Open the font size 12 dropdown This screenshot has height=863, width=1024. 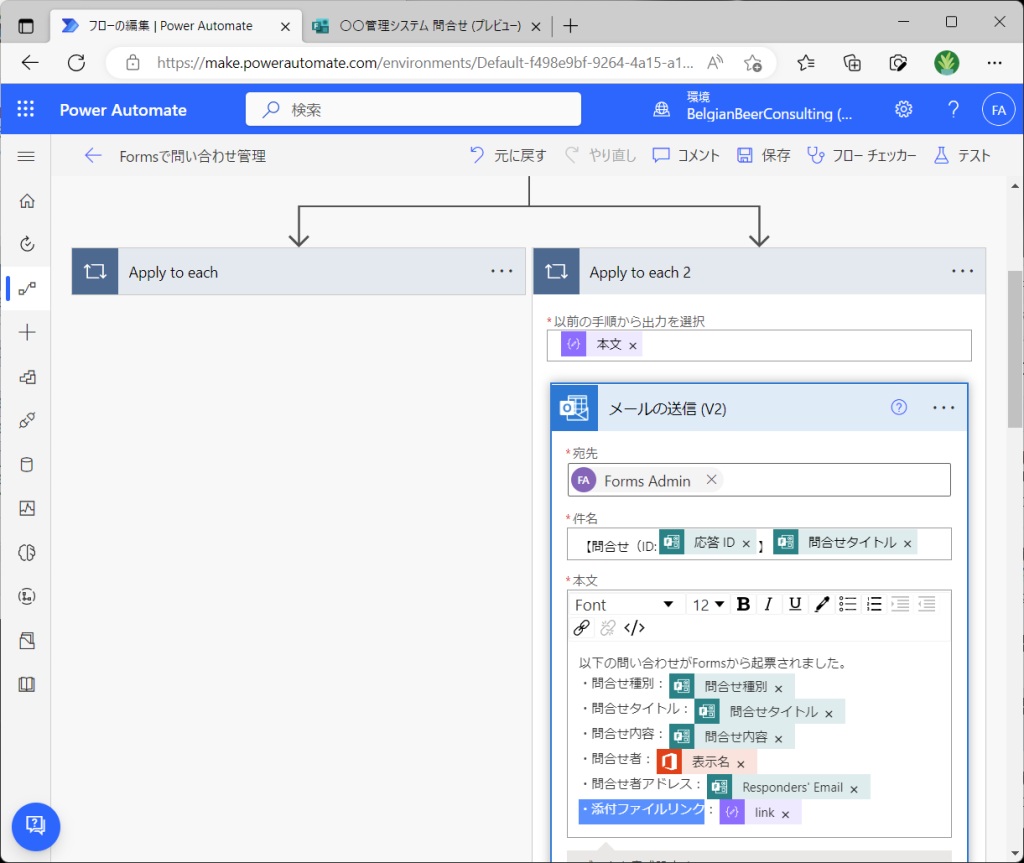pyautogui.click(x=708, y=605)
